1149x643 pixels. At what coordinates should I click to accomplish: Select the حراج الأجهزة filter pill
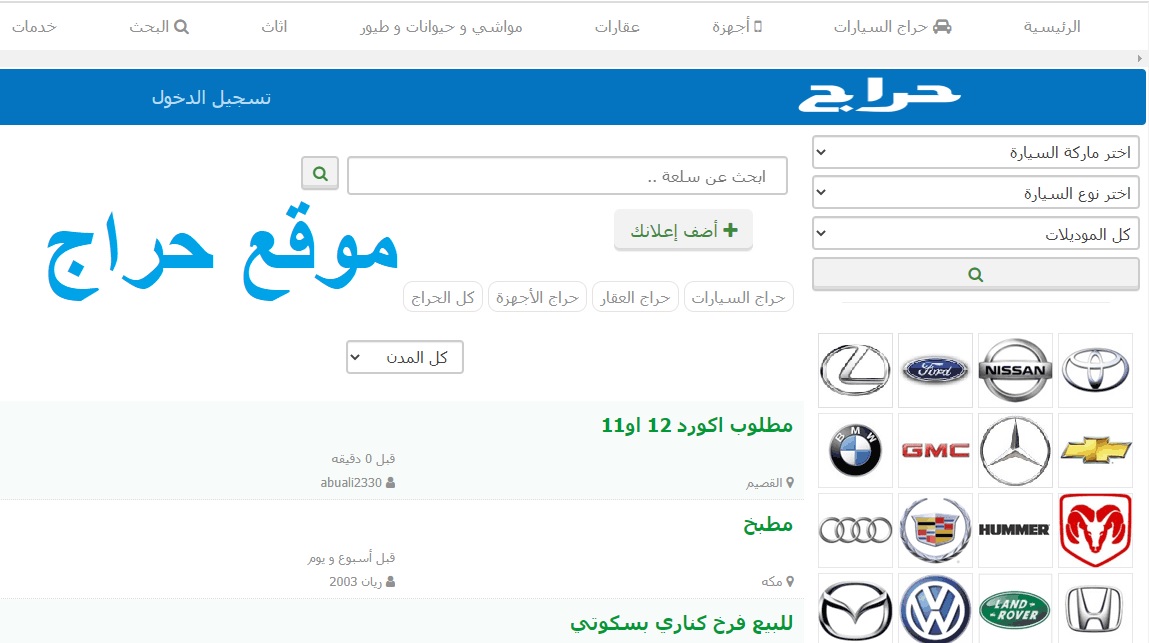pos(537,297)
